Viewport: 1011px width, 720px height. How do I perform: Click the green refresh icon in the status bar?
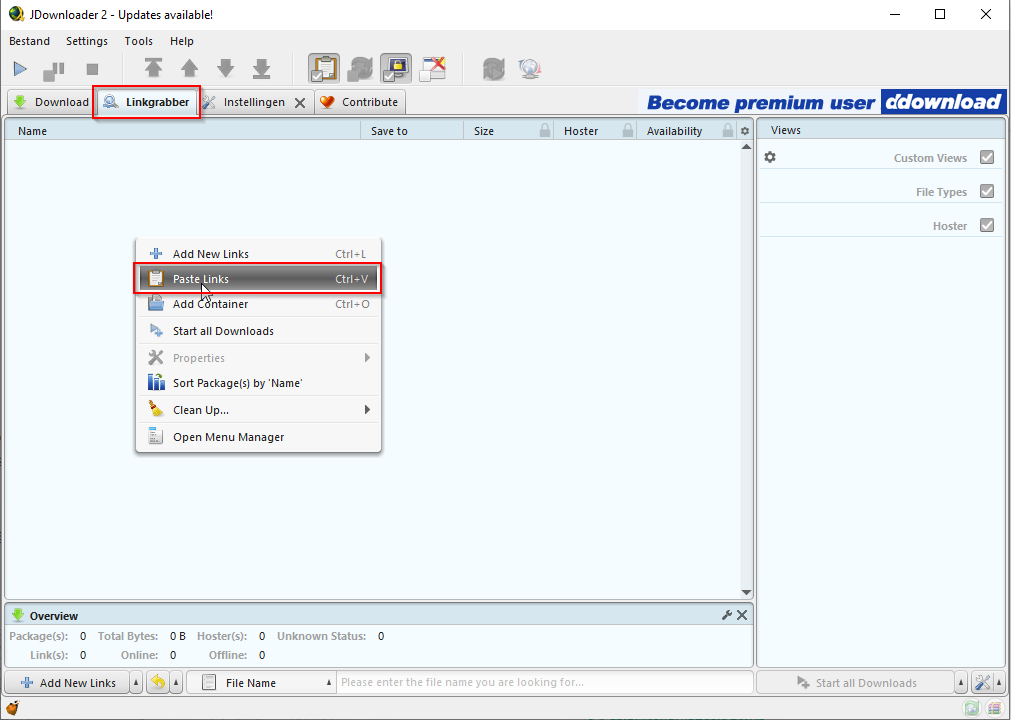click(x=972, y=708)
